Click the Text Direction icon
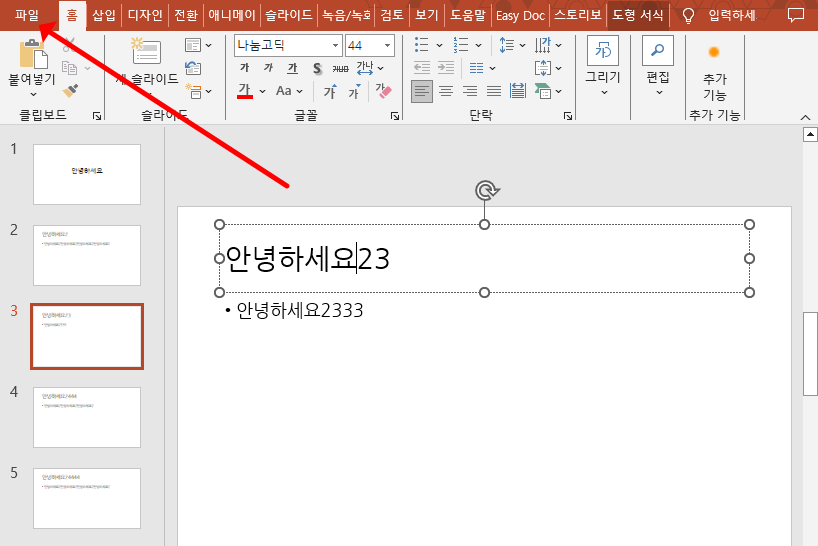The height and width of the screenshot is (546, 818). 543,45
